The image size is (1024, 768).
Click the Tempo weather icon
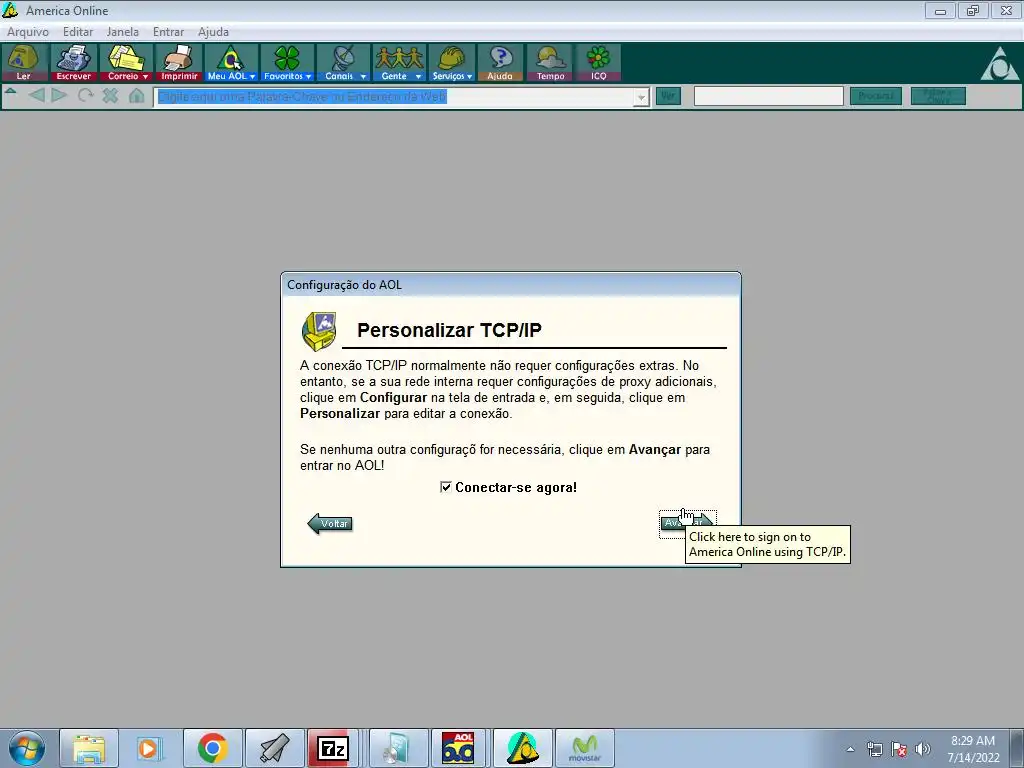point(551,62)
